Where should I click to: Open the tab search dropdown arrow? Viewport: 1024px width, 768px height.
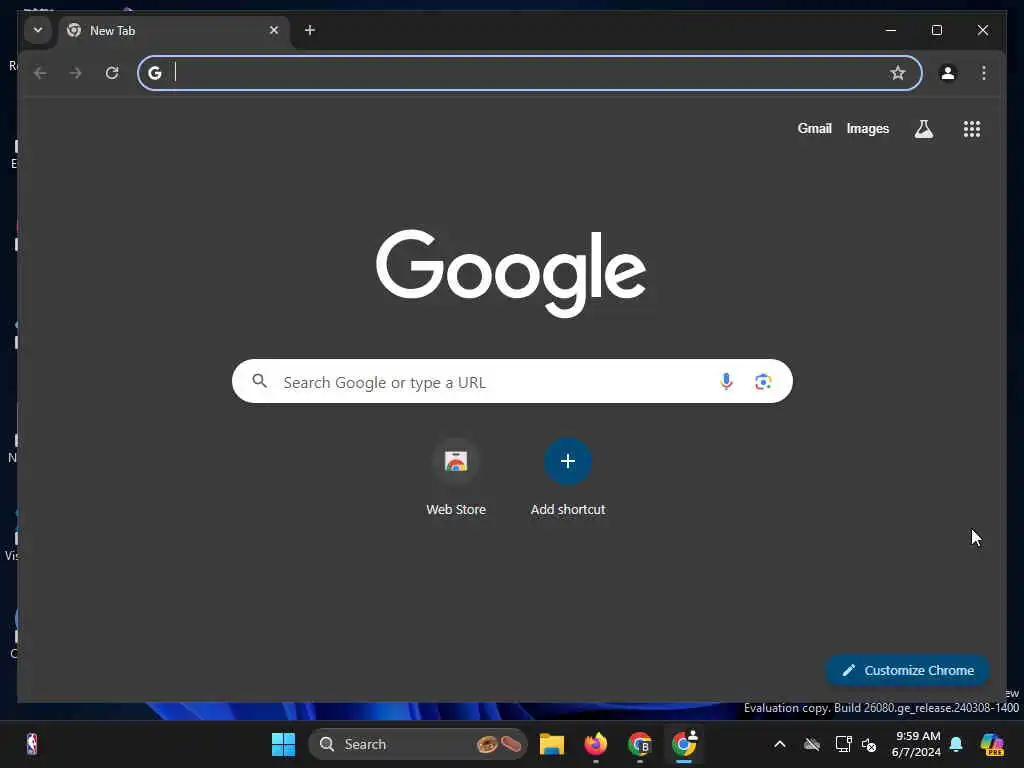(38, 30)
